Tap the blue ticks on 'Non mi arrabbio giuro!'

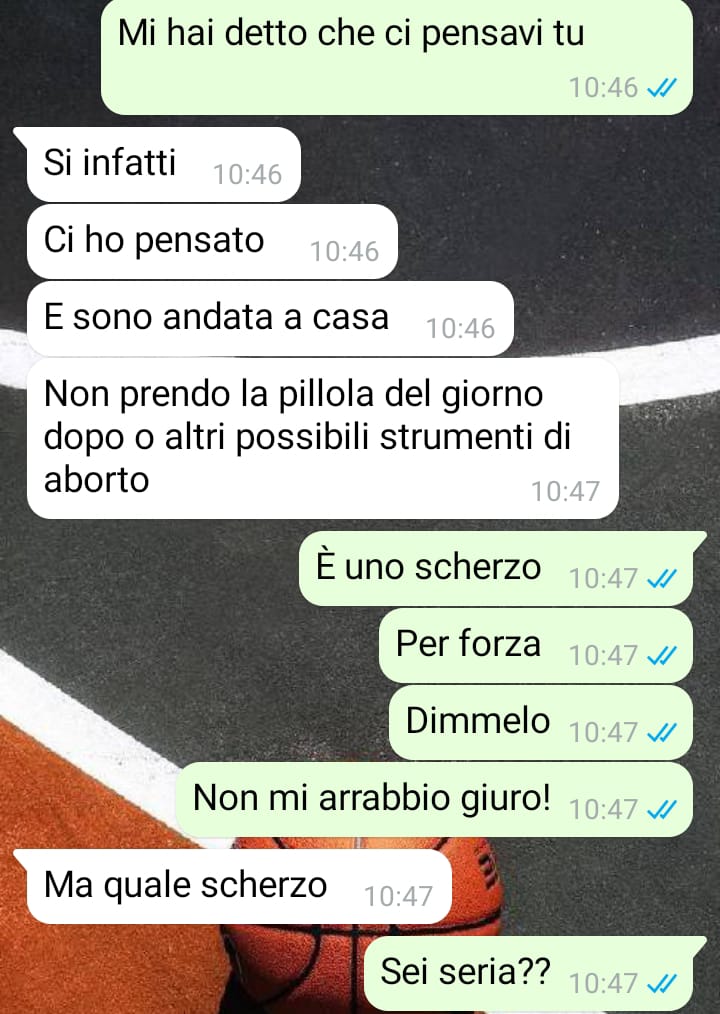pos(662,809)
